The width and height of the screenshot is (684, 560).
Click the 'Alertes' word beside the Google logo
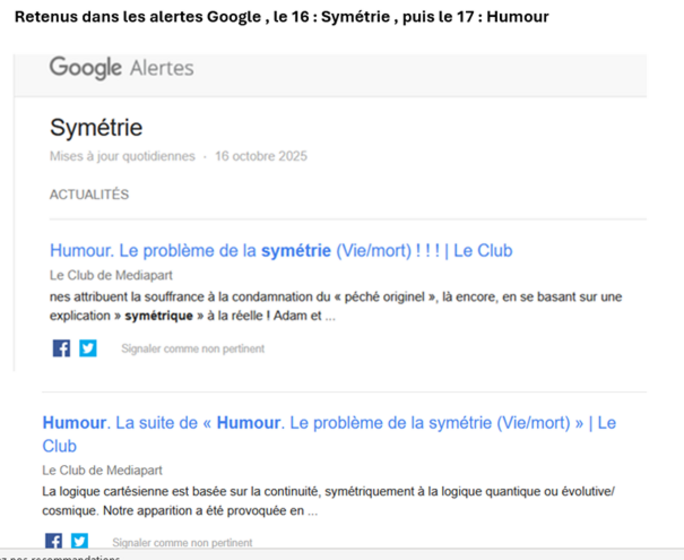tap(162, 69)
